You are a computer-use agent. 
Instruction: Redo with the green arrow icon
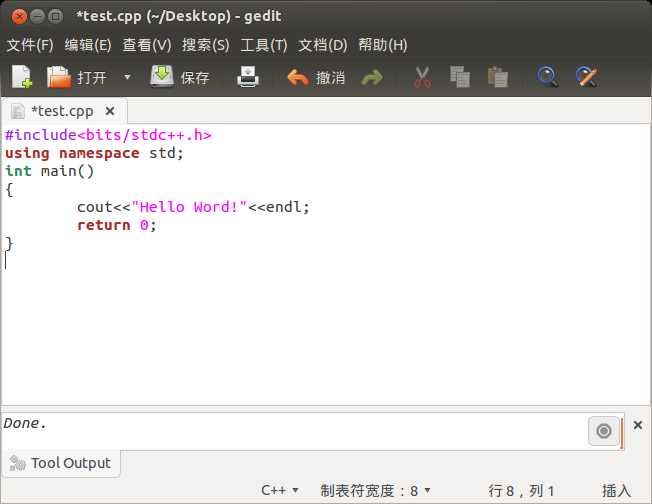[372, 77]
